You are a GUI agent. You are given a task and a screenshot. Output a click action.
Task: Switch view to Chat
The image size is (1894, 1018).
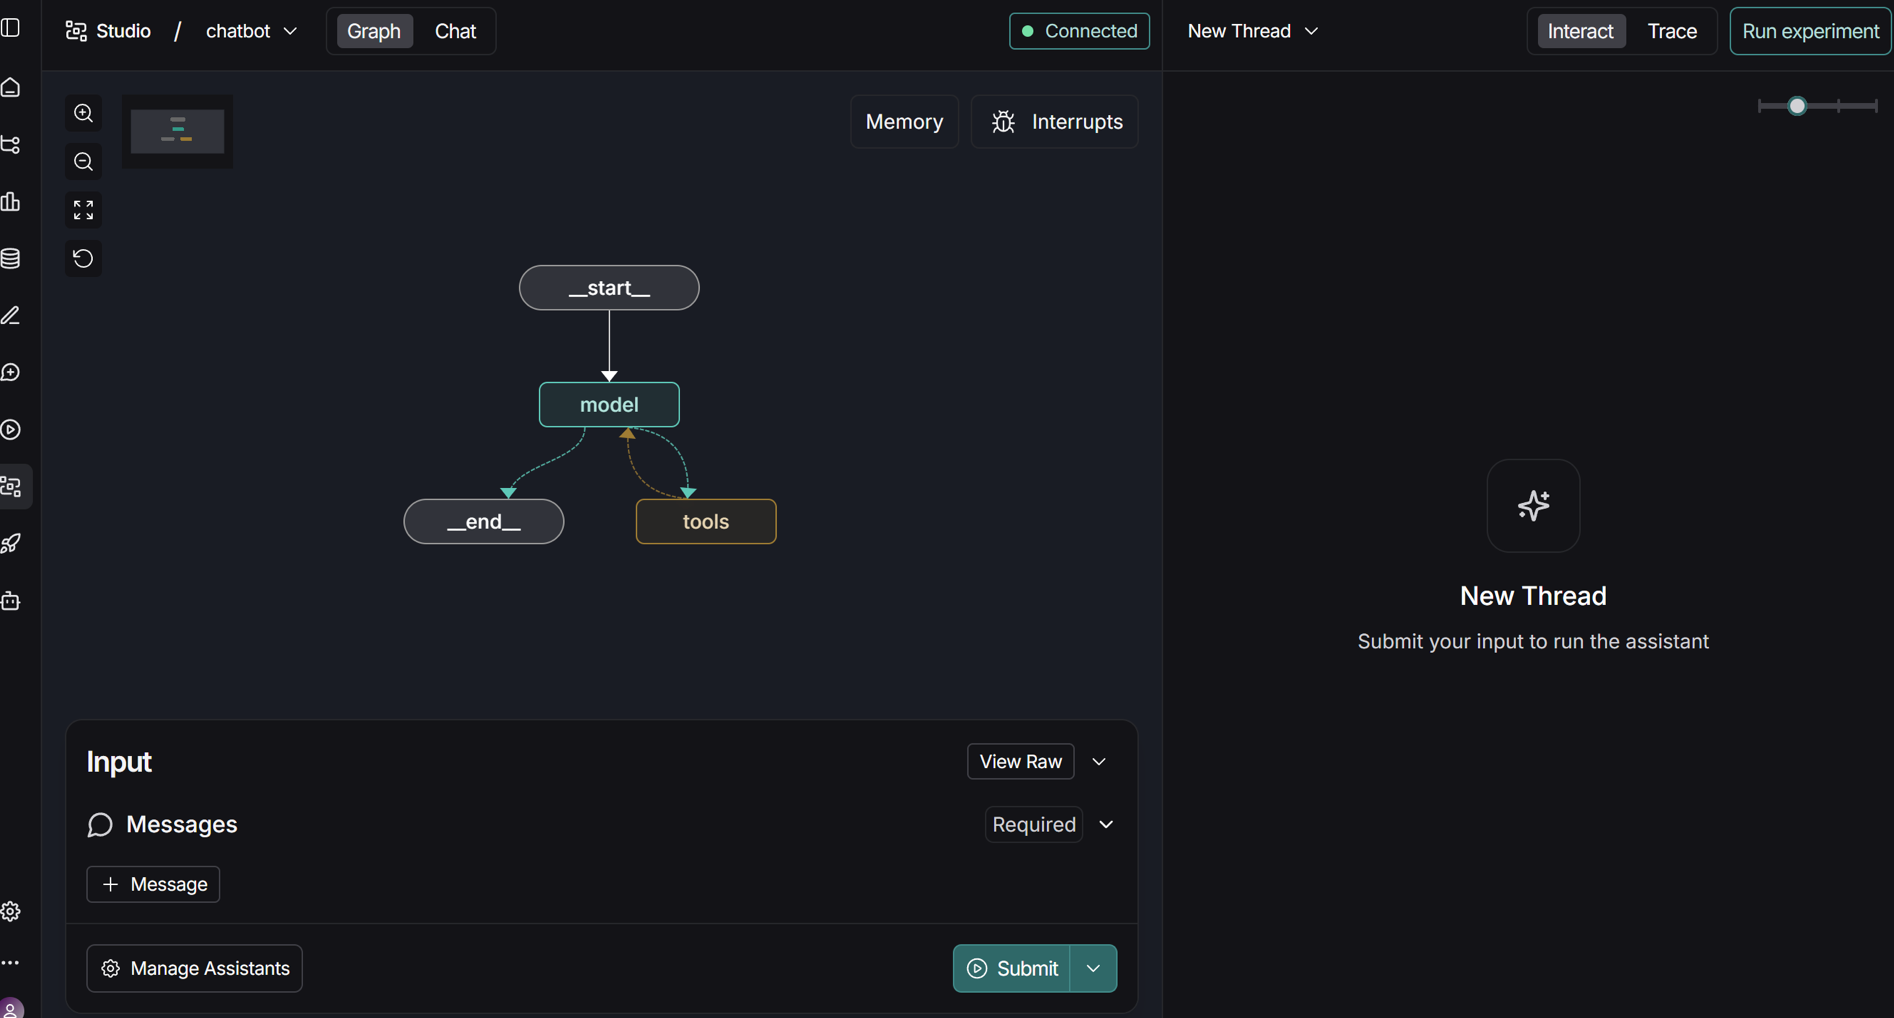pos(455,31)
